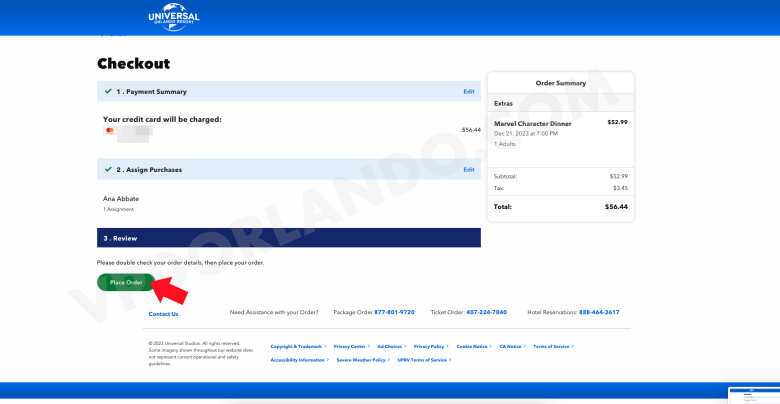780x404 pixels.
Task: Open the Contact Us link
Action: click(x=163, y=314)
